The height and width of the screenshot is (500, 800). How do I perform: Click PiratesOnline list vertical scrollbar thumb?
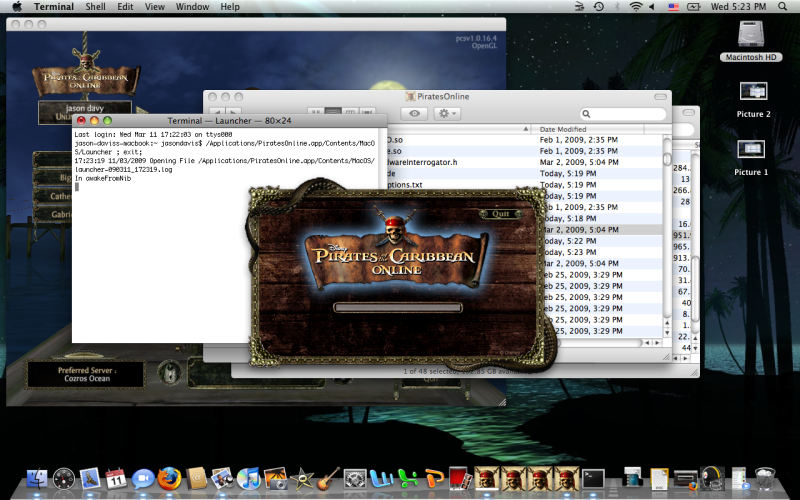coord(667,159)
